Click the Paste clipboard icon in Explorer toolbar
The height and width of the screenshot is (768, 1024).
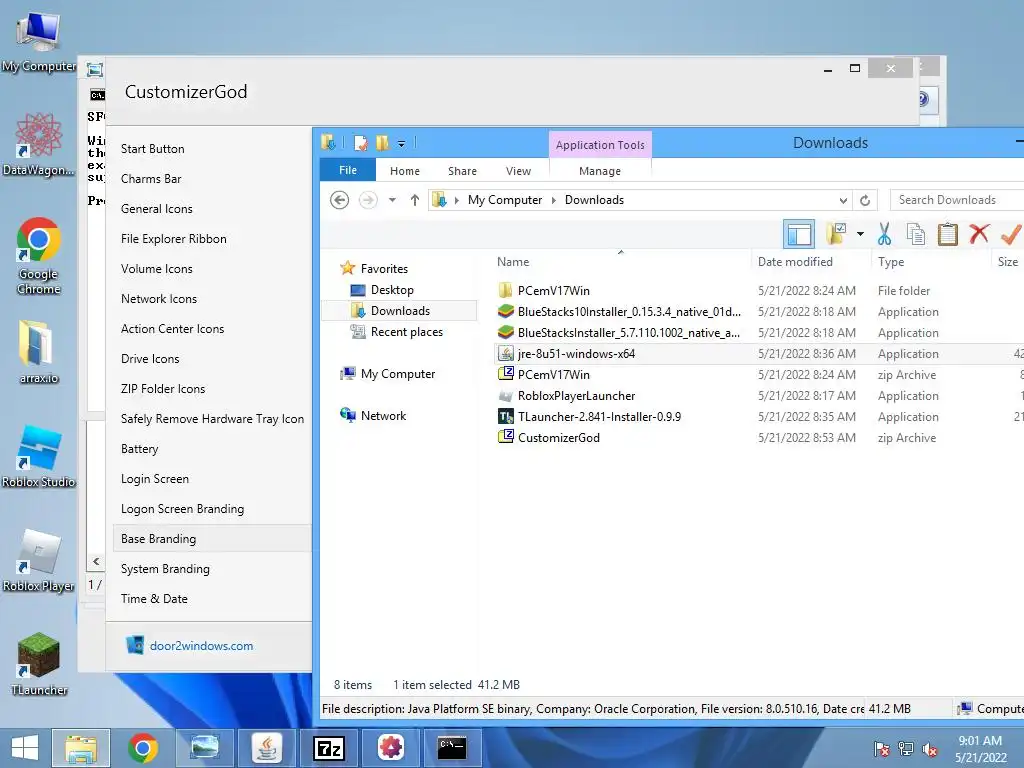click(947, 234)
